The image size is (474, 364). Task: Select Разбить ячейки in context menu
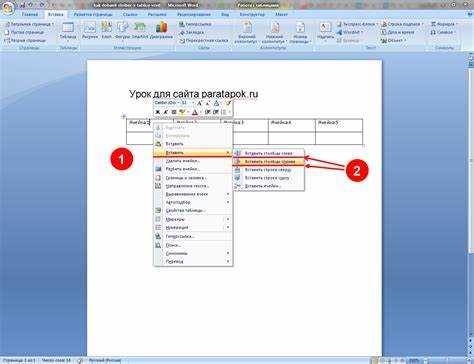[193, 169]
